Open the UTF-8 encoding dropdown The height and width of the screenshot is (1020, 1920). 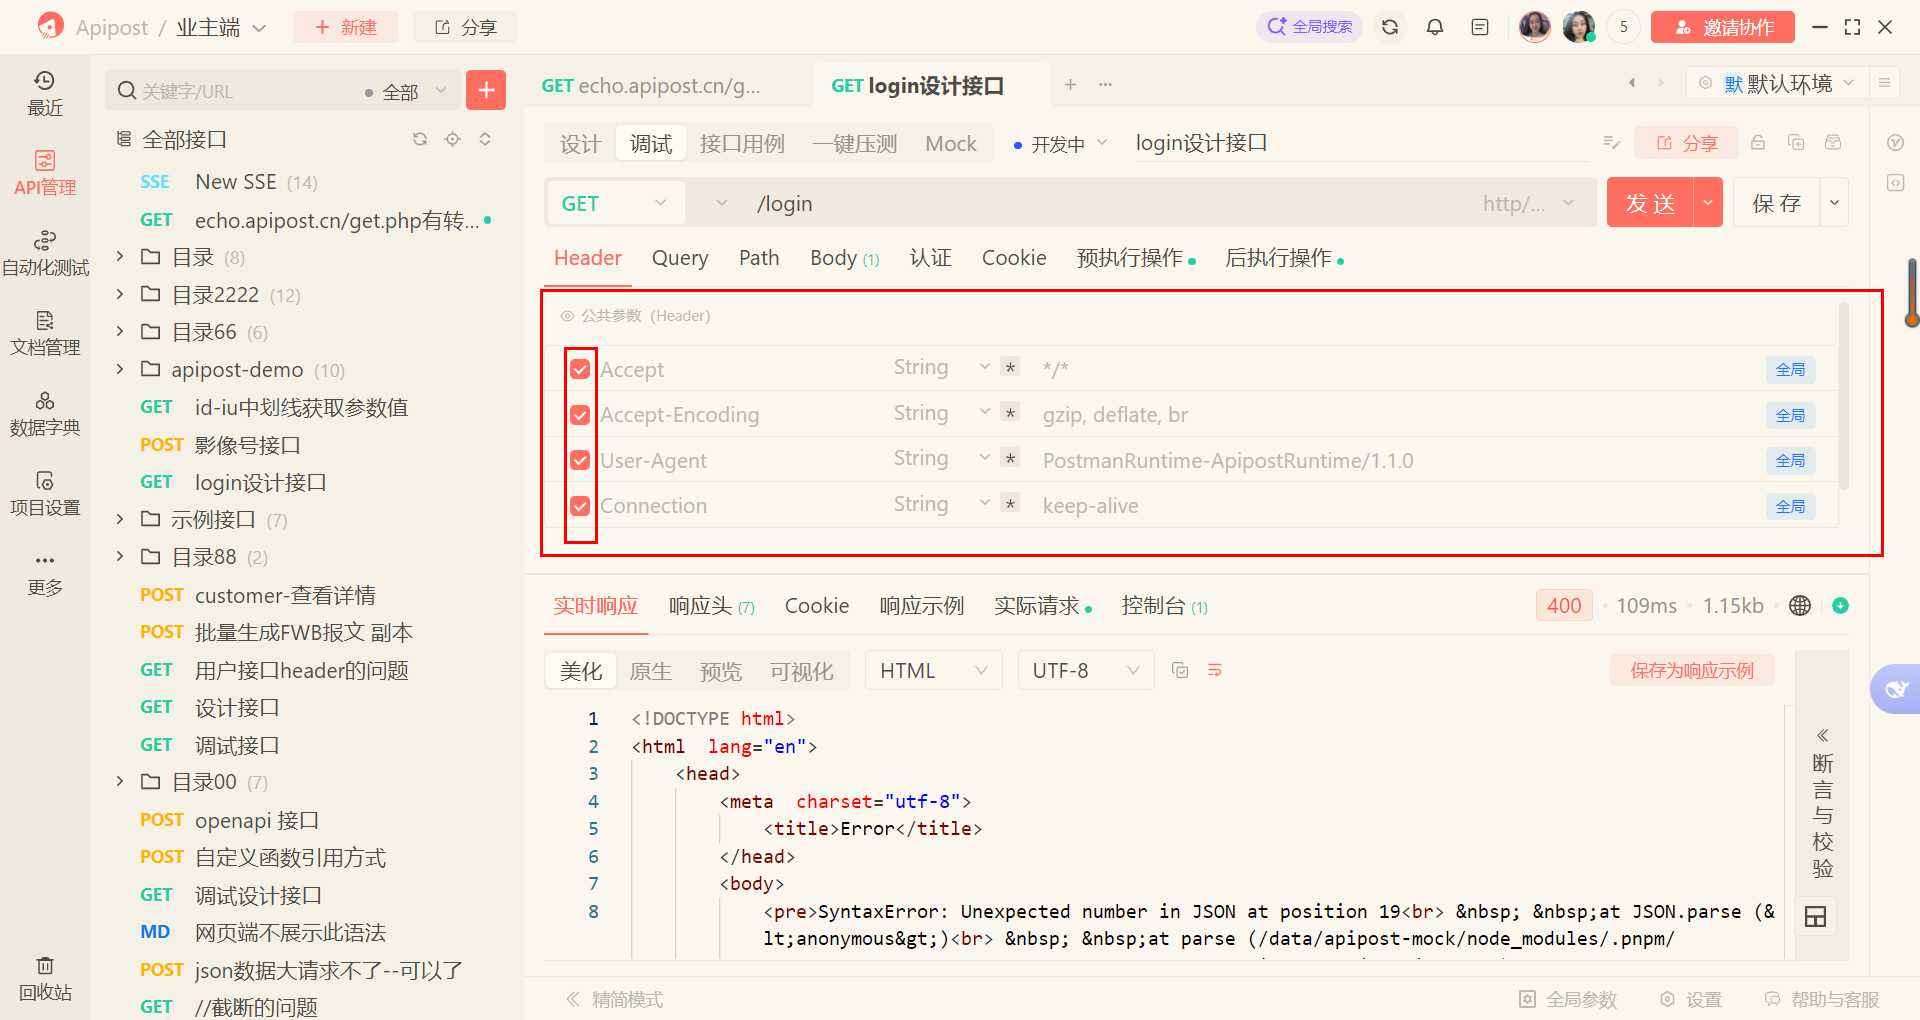[x=1086, y=670]
